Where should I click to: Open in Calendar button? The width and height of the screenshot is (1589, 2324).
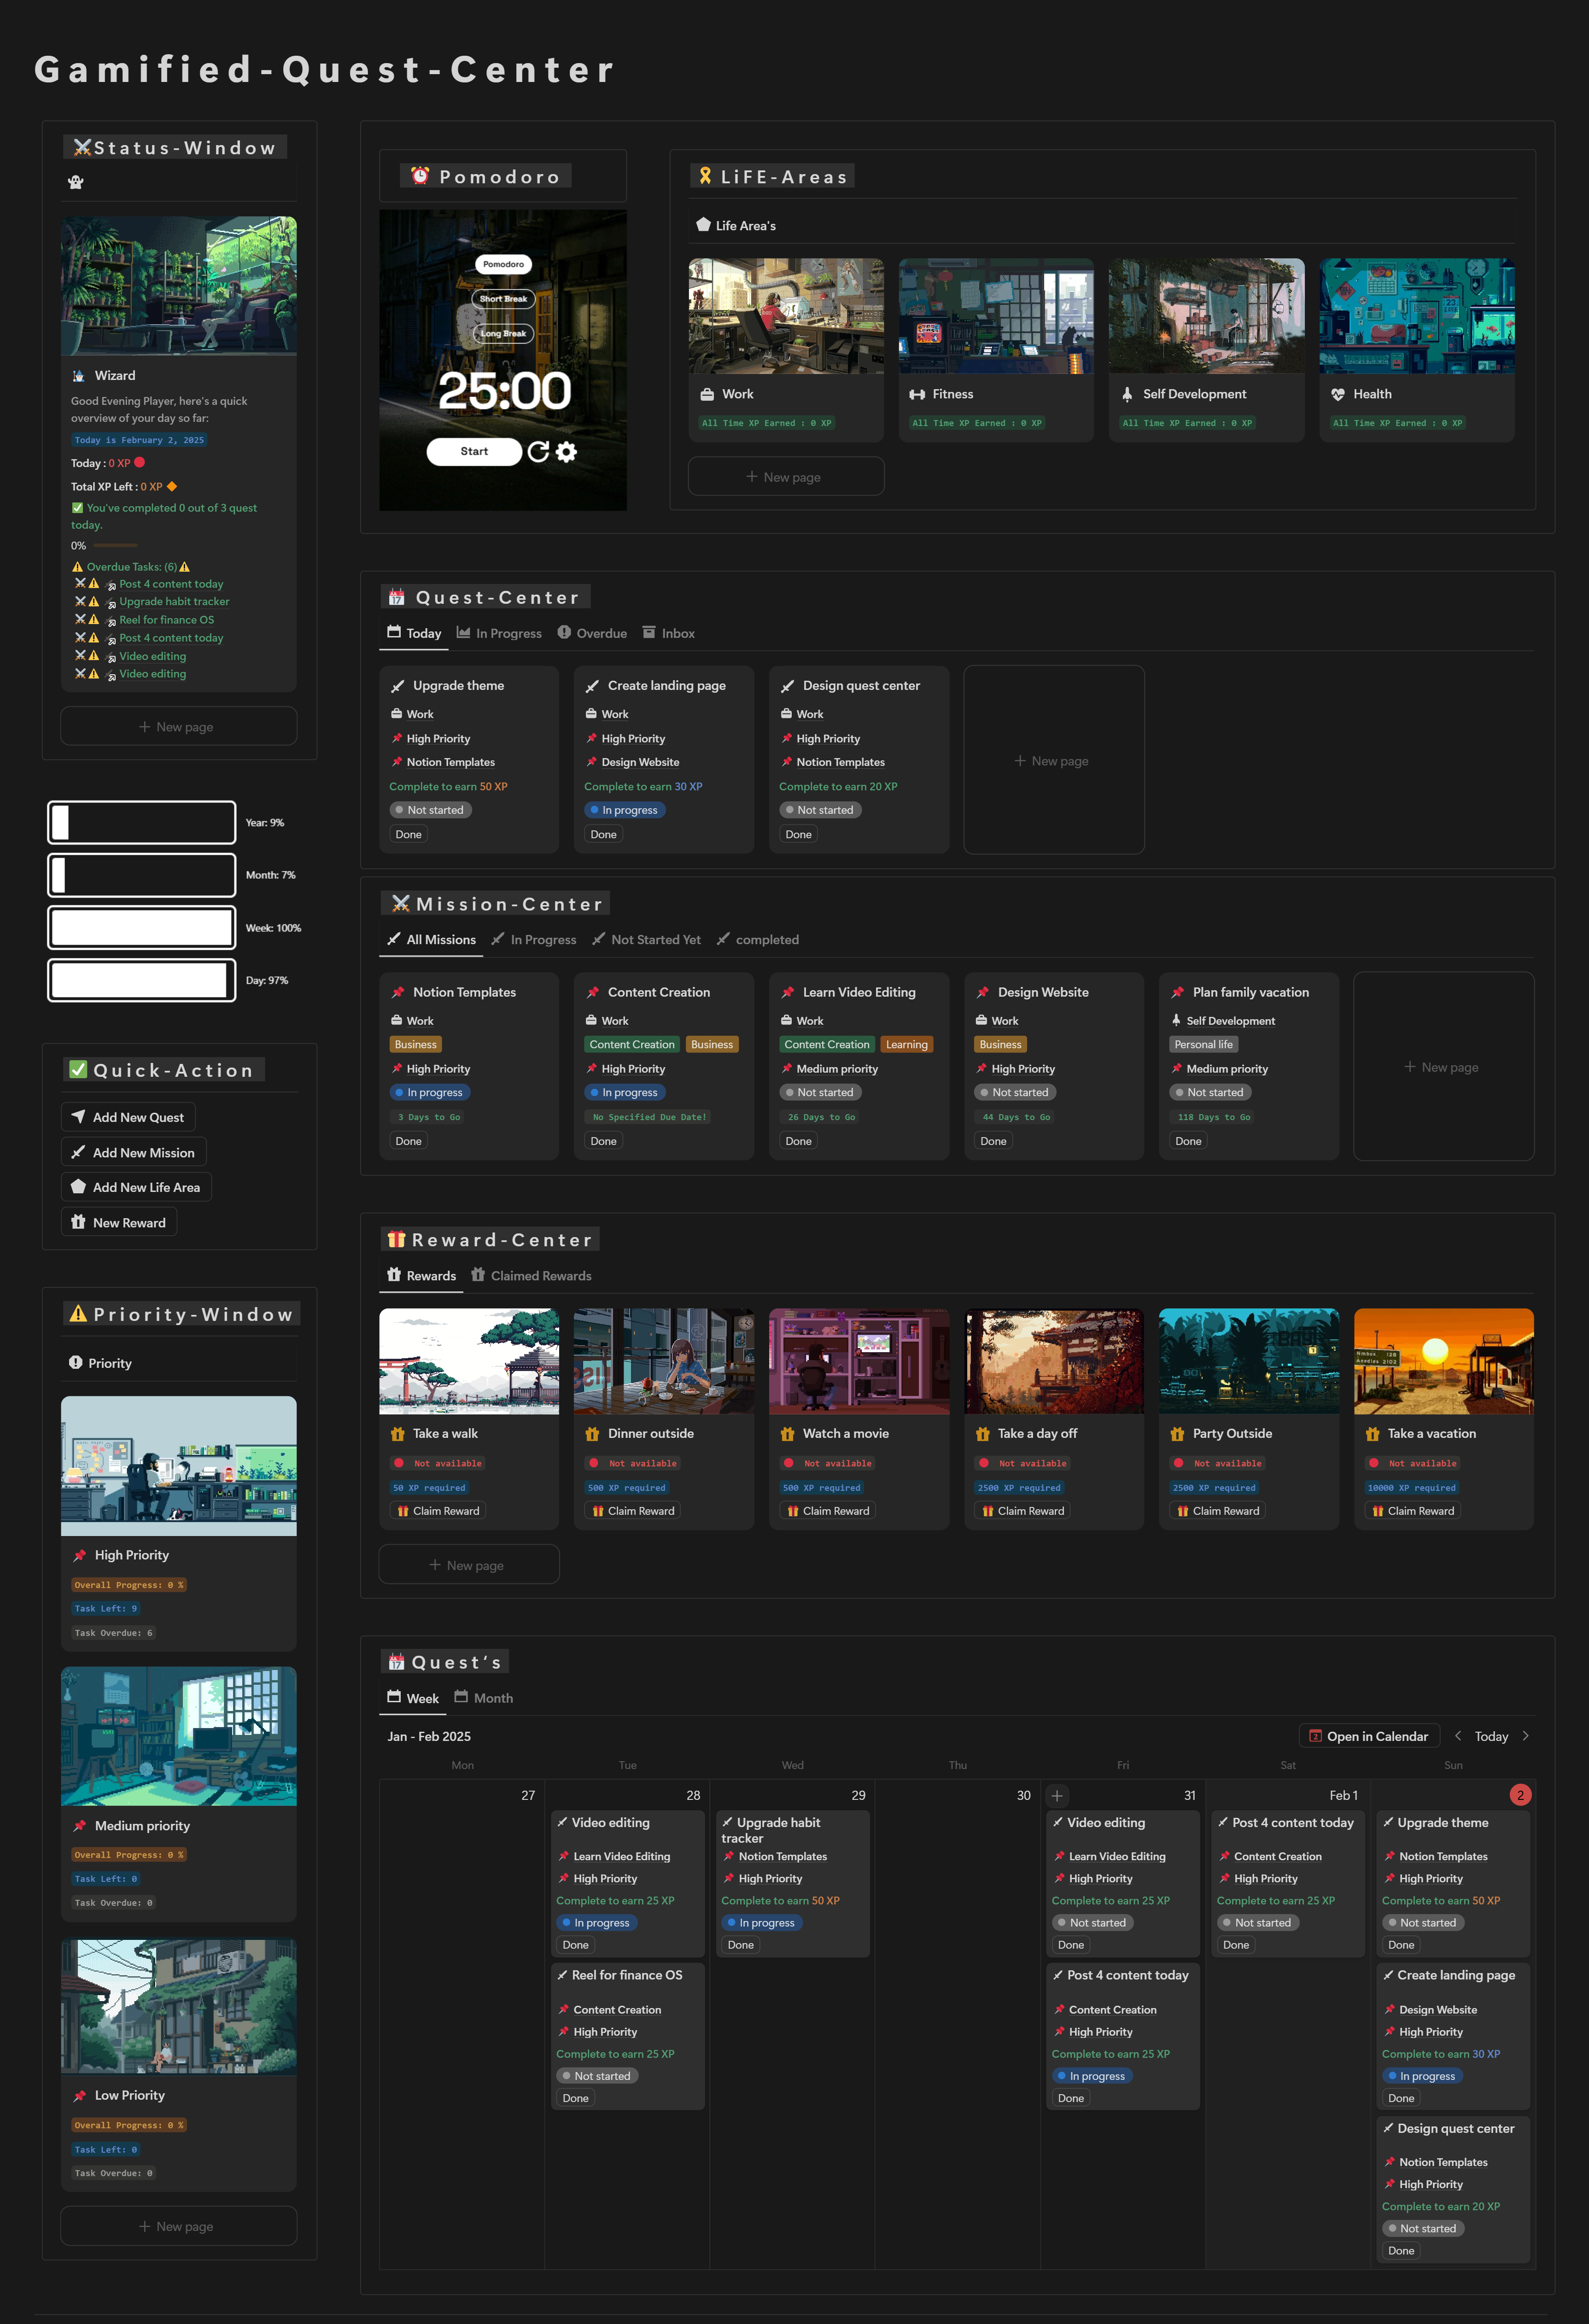(1369, 1736)
